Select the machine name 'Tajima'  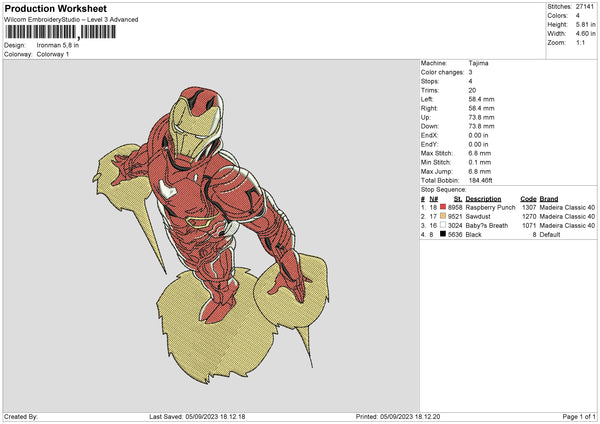pos(478,63)
